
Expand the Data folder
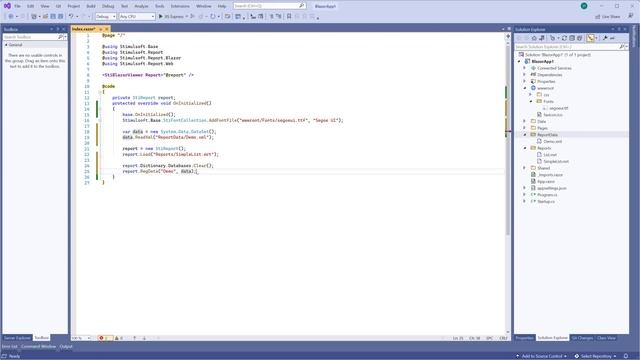[525, 121]
